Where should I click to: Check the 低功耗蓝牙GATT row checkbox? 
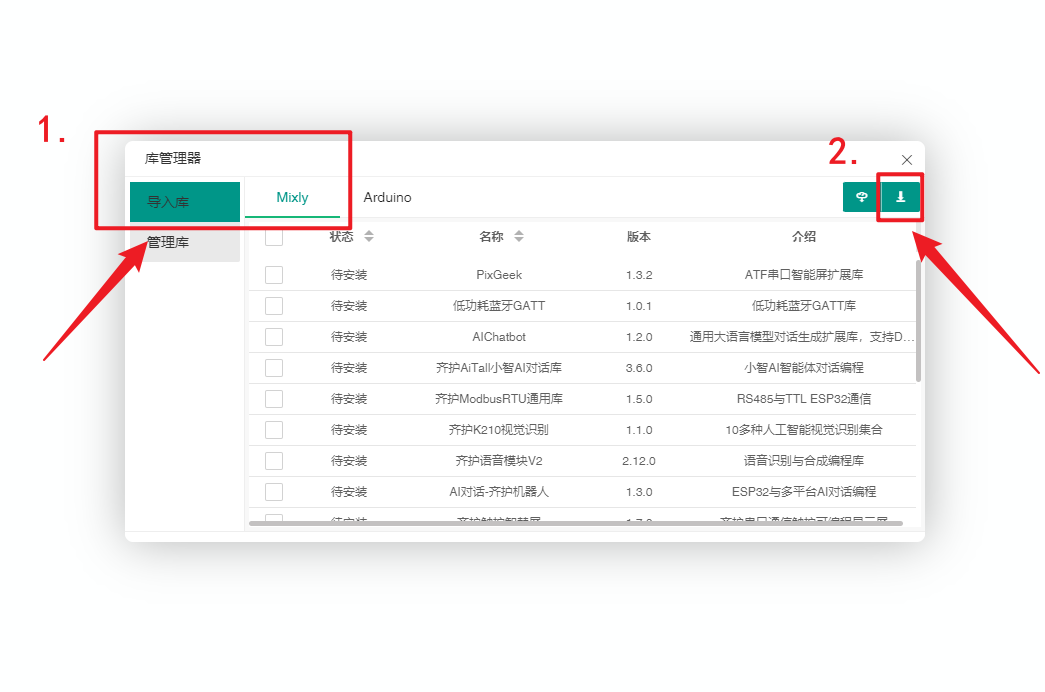[274, 306]
